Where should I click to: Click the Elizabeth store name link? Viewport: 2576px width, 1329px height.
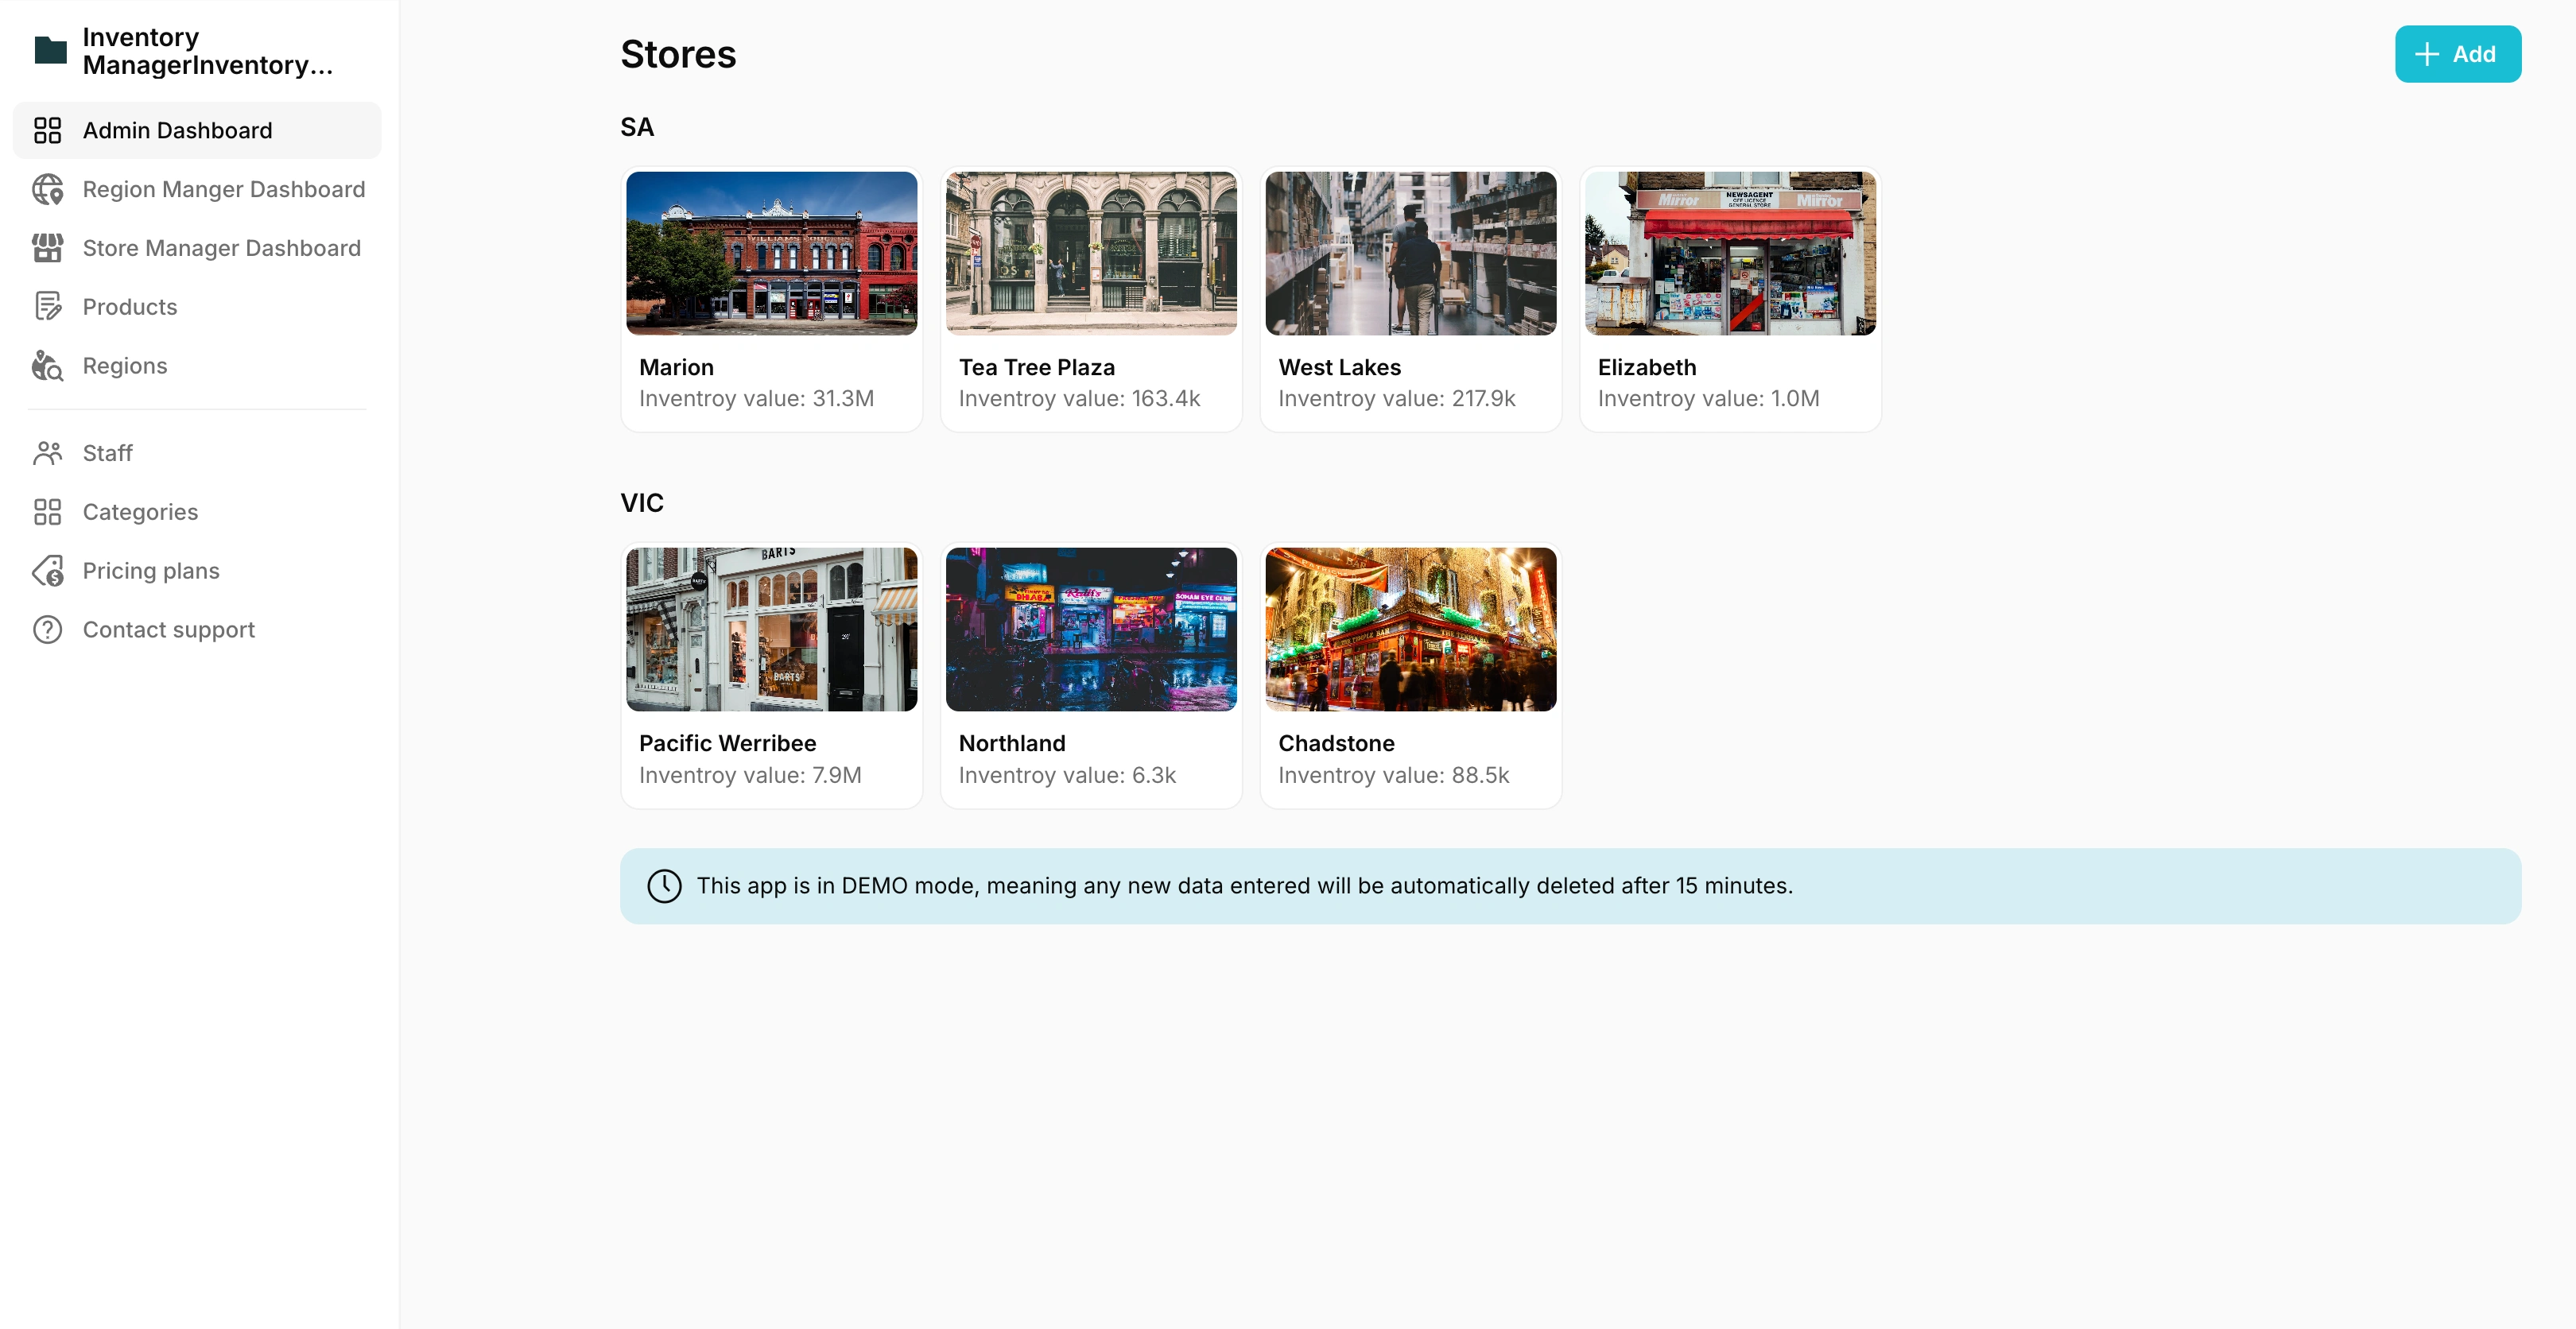click(x=1646, y=367)
